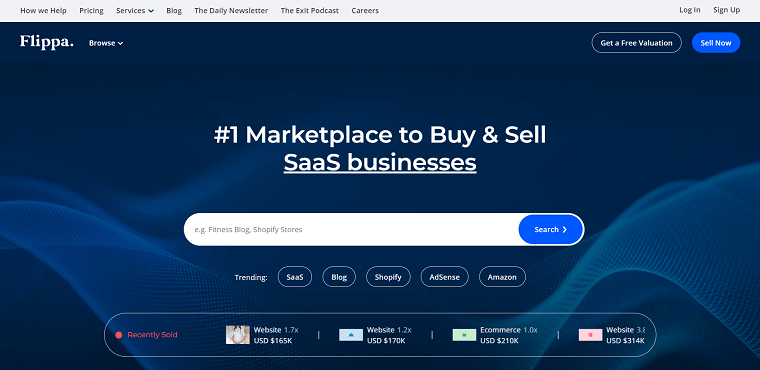Select the SaaS trending tag
This screenshot has width=760, height=370.
pyautogui.click(x=295, y=277)
